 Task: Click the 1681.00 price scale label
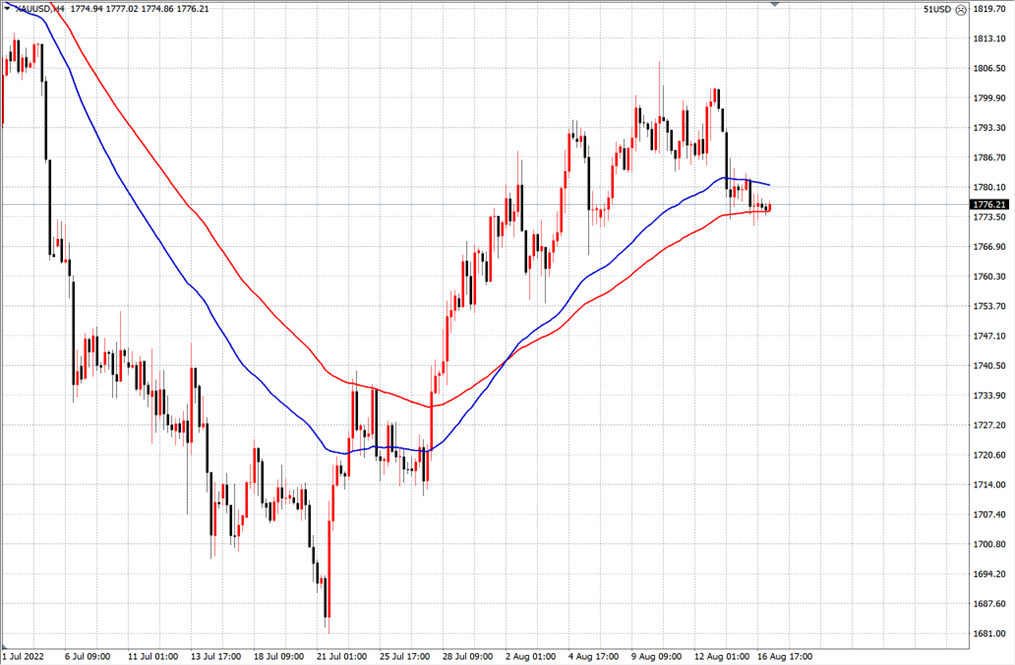coord(990,633)
